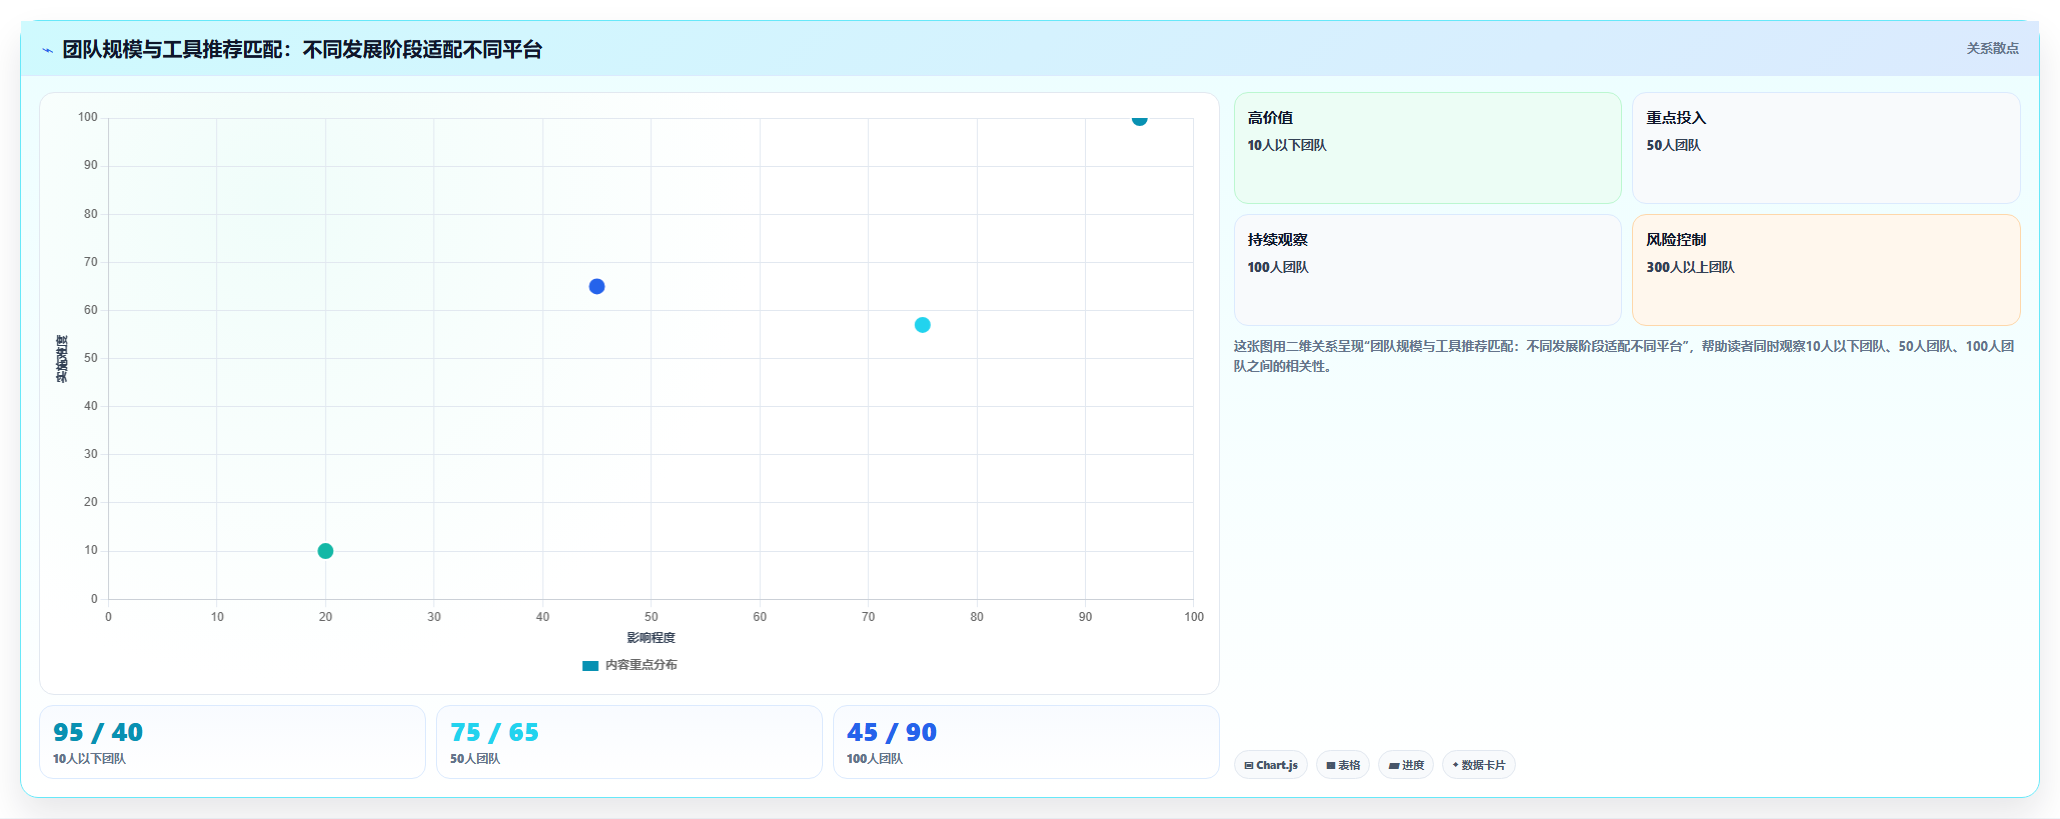Click the 75 / 65 stat card
The image size is (2060, 819).
pos(629,742)
